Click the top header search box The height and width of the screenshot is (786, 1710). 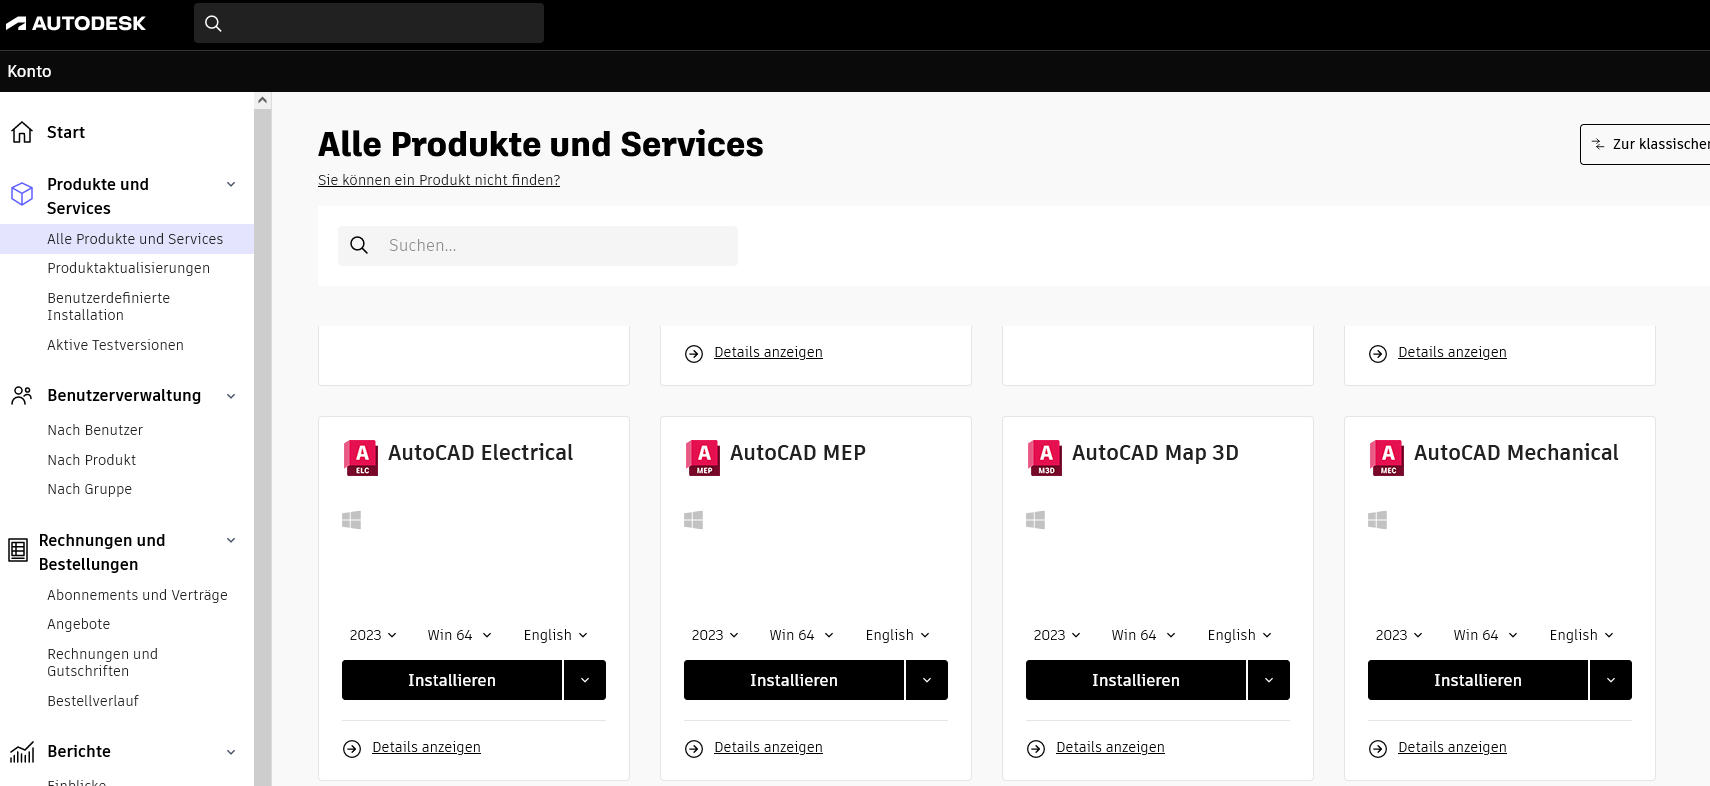coord(369,23)
